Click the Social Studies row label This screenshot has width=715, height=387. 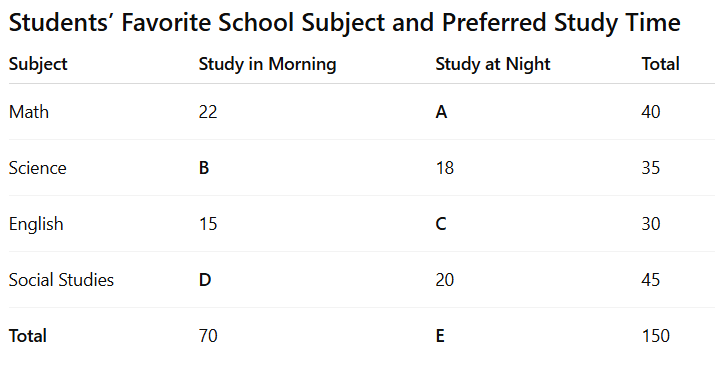click(x=61, y=280)
